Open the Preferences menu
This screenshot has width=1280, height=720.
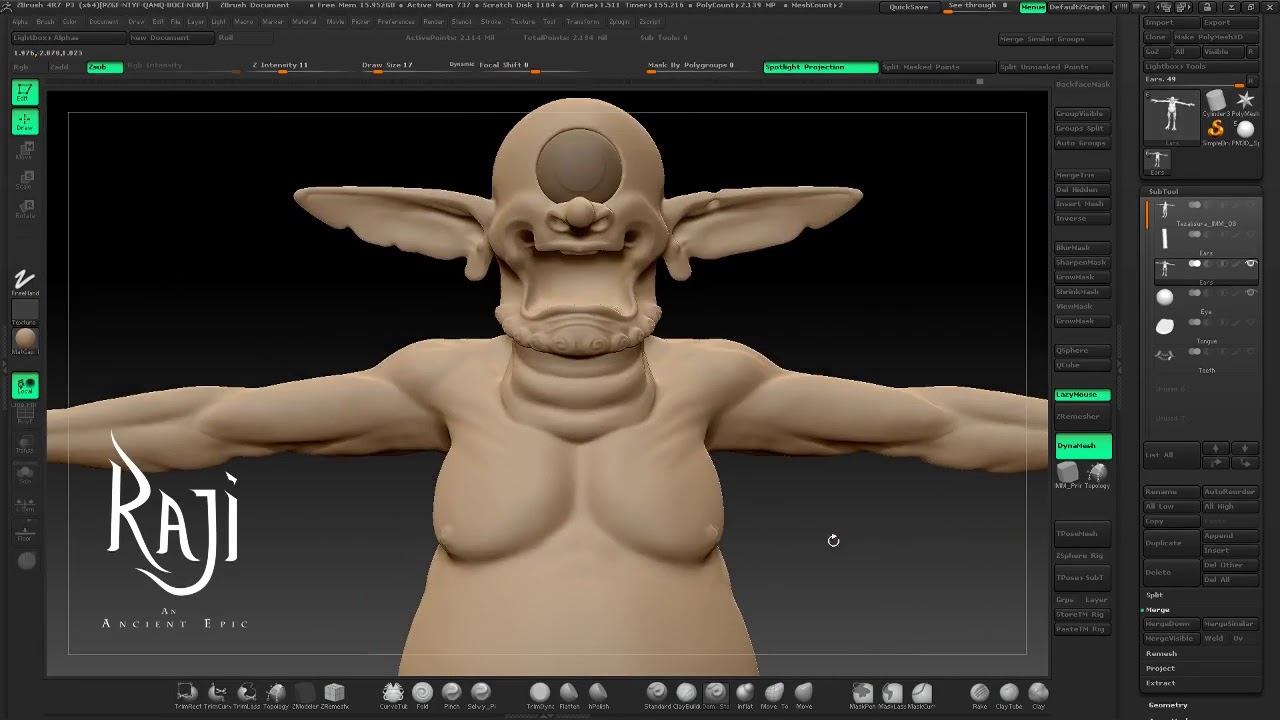[396, 22]
